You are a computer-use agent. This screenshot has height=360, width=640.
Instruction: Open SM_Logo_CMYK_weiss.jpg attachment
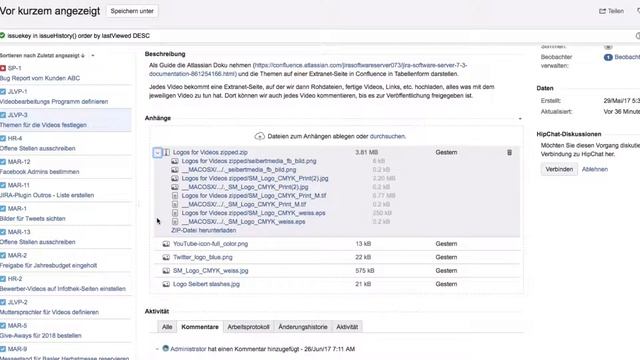[x=211, y=271]
